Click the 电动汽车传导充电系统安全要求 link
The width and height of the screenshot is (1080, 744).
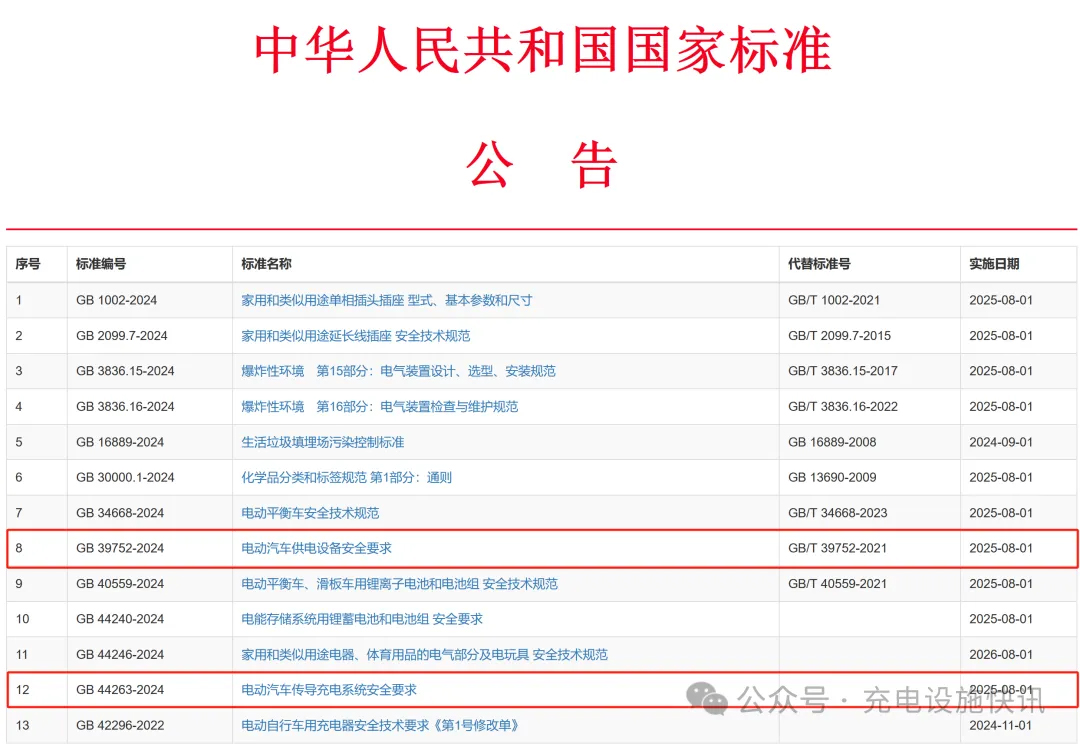[329, 690]
